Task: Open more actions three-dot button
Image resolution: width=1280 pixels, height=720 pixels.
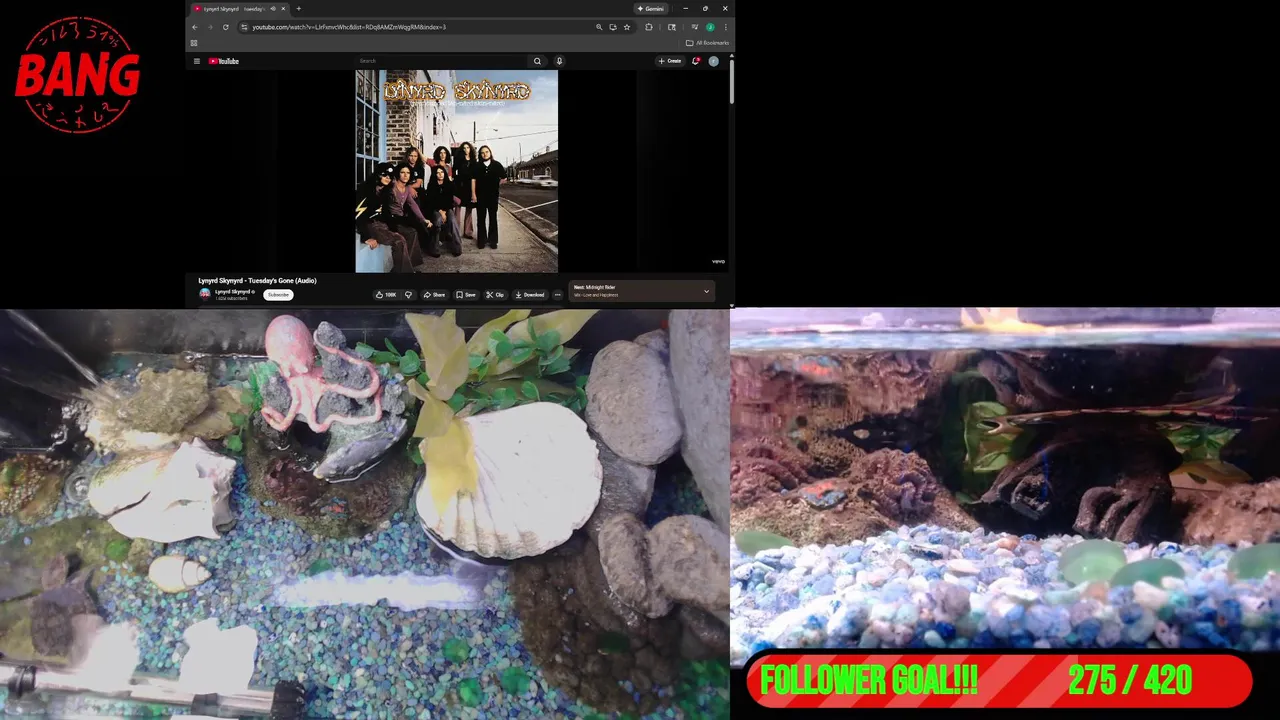Action: point(558,295)
